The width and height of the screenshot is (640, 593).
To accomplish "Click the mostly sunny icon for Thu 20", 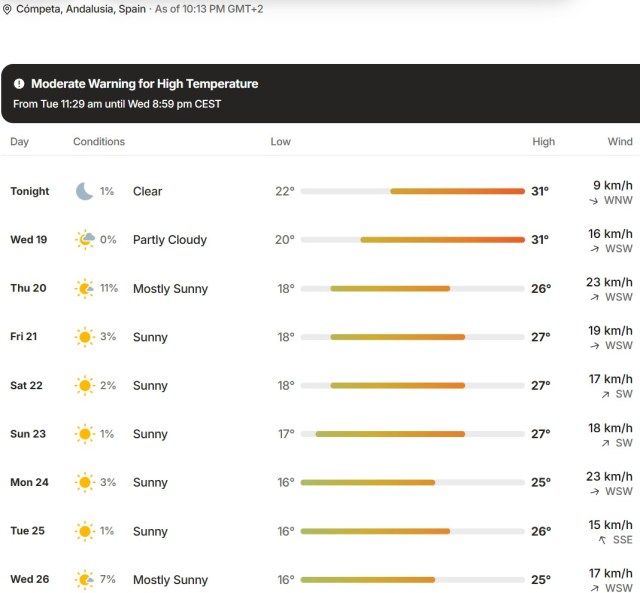I will (x=84, y=289).
